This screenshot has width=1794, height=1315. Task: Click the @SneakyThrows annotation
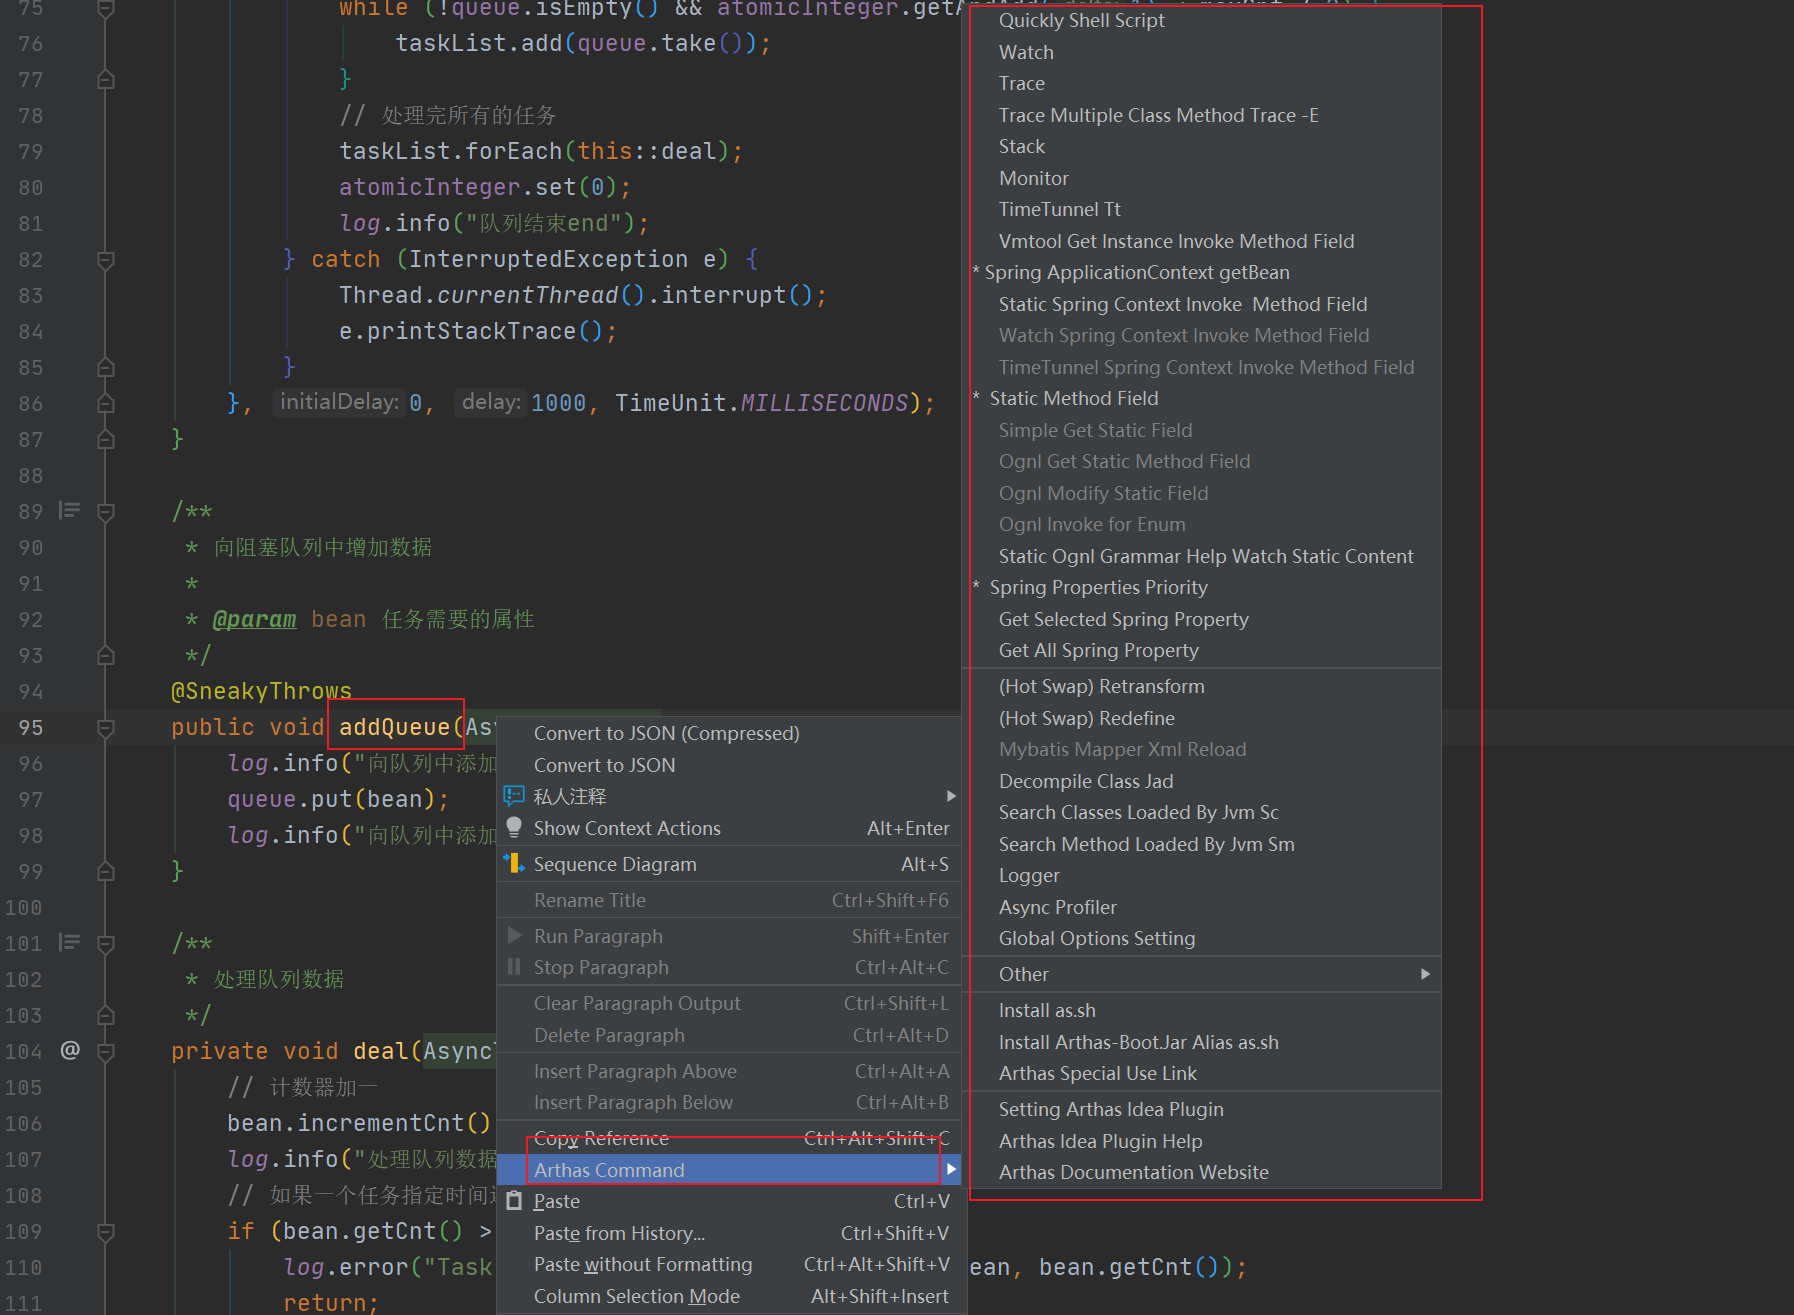261,691
